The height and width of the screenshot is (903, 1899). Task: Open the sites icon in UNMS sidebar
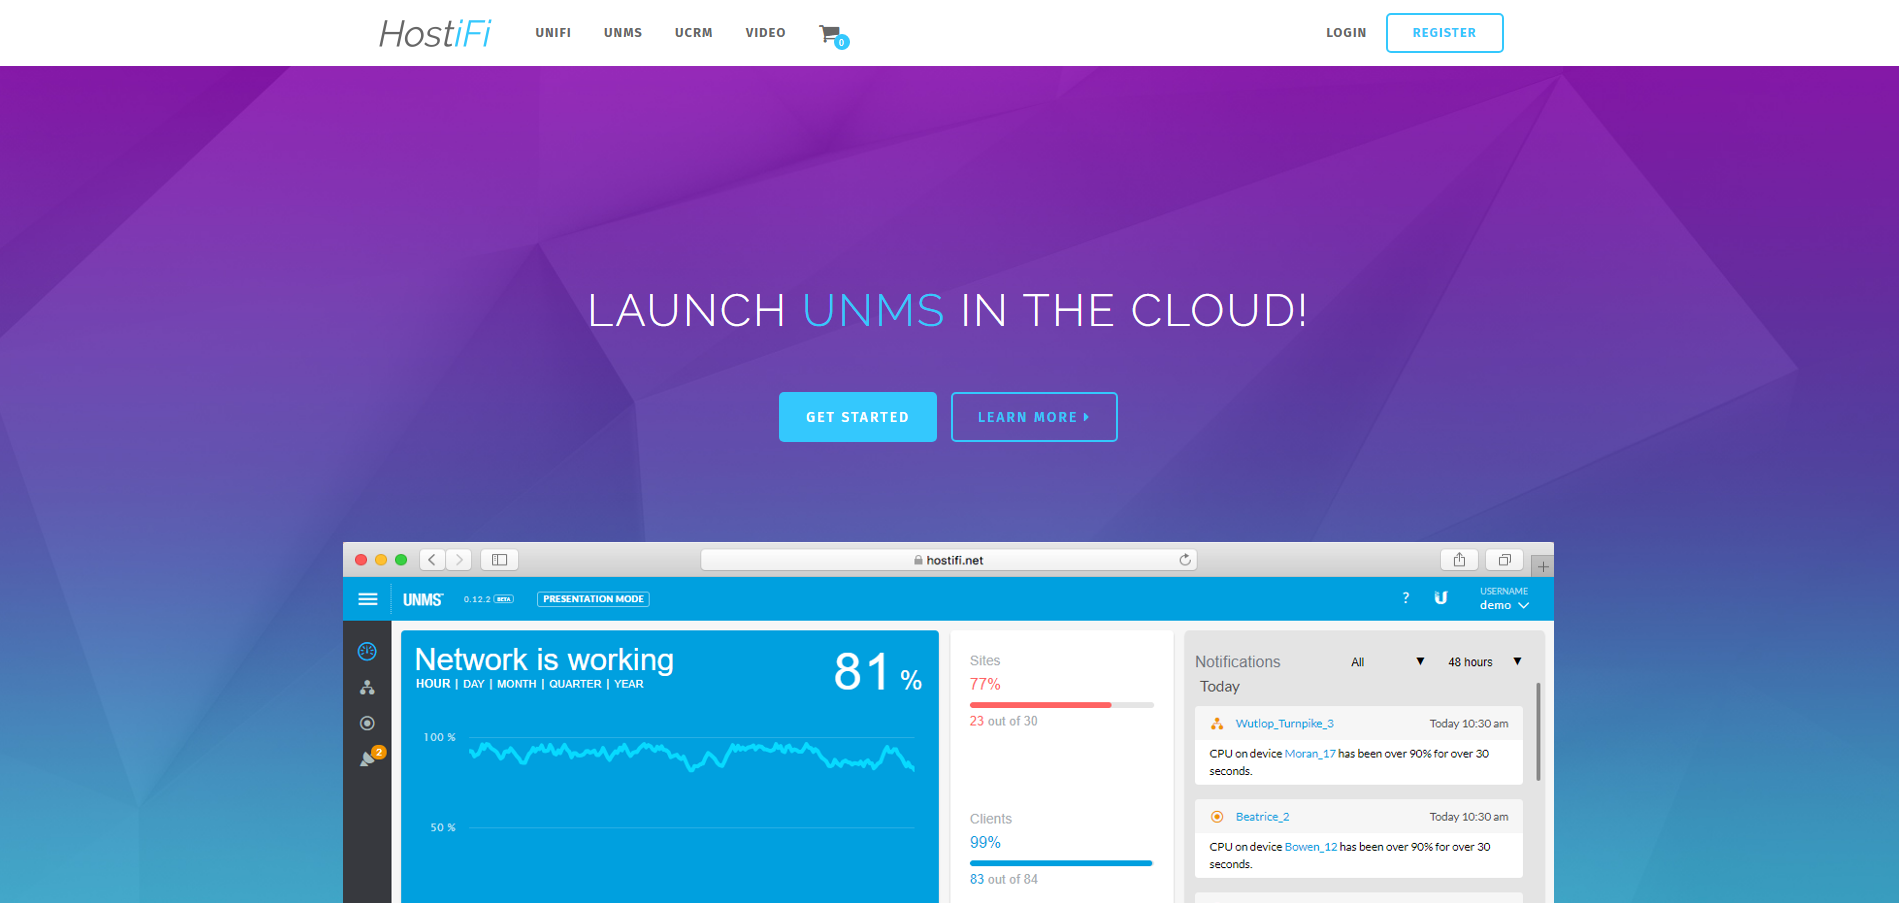pyautogui.click(x=367, y=688)
